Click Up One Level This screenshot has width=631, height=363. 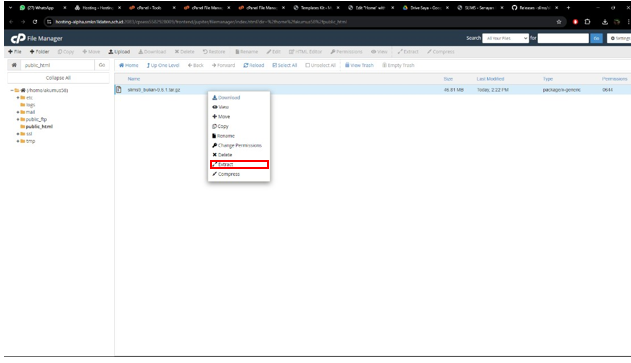tap(163, 65)
